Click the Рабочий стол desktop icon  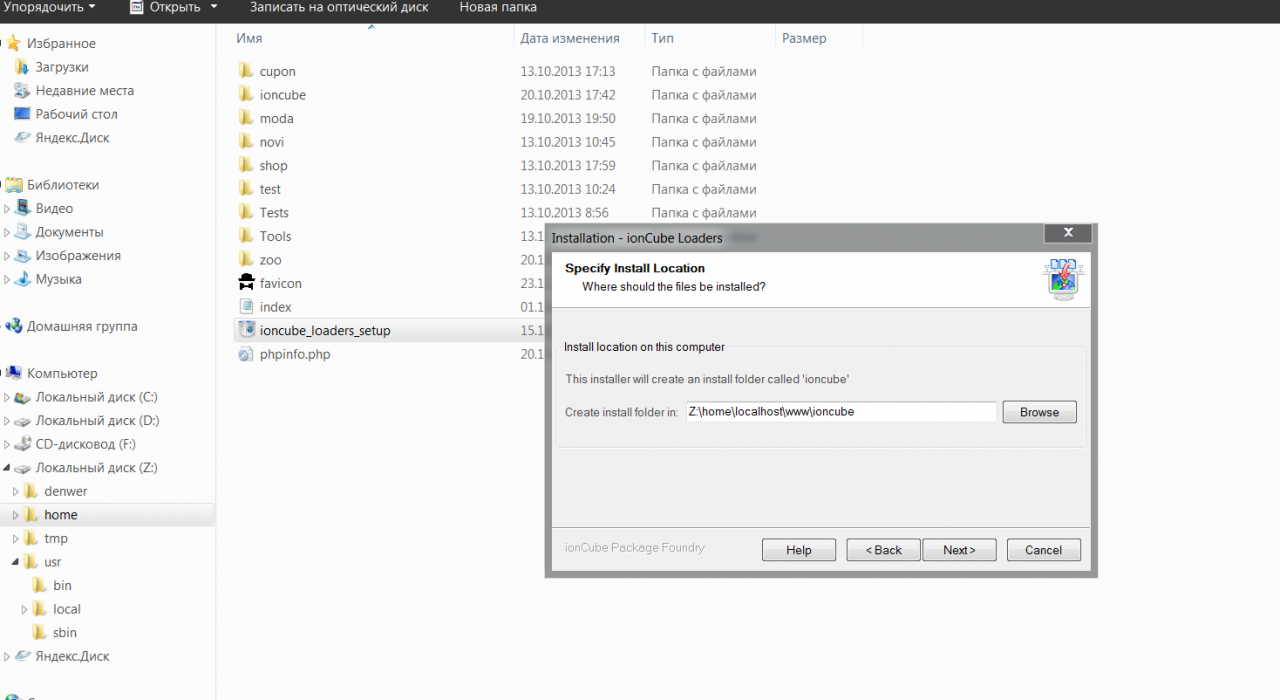(22, 114)
